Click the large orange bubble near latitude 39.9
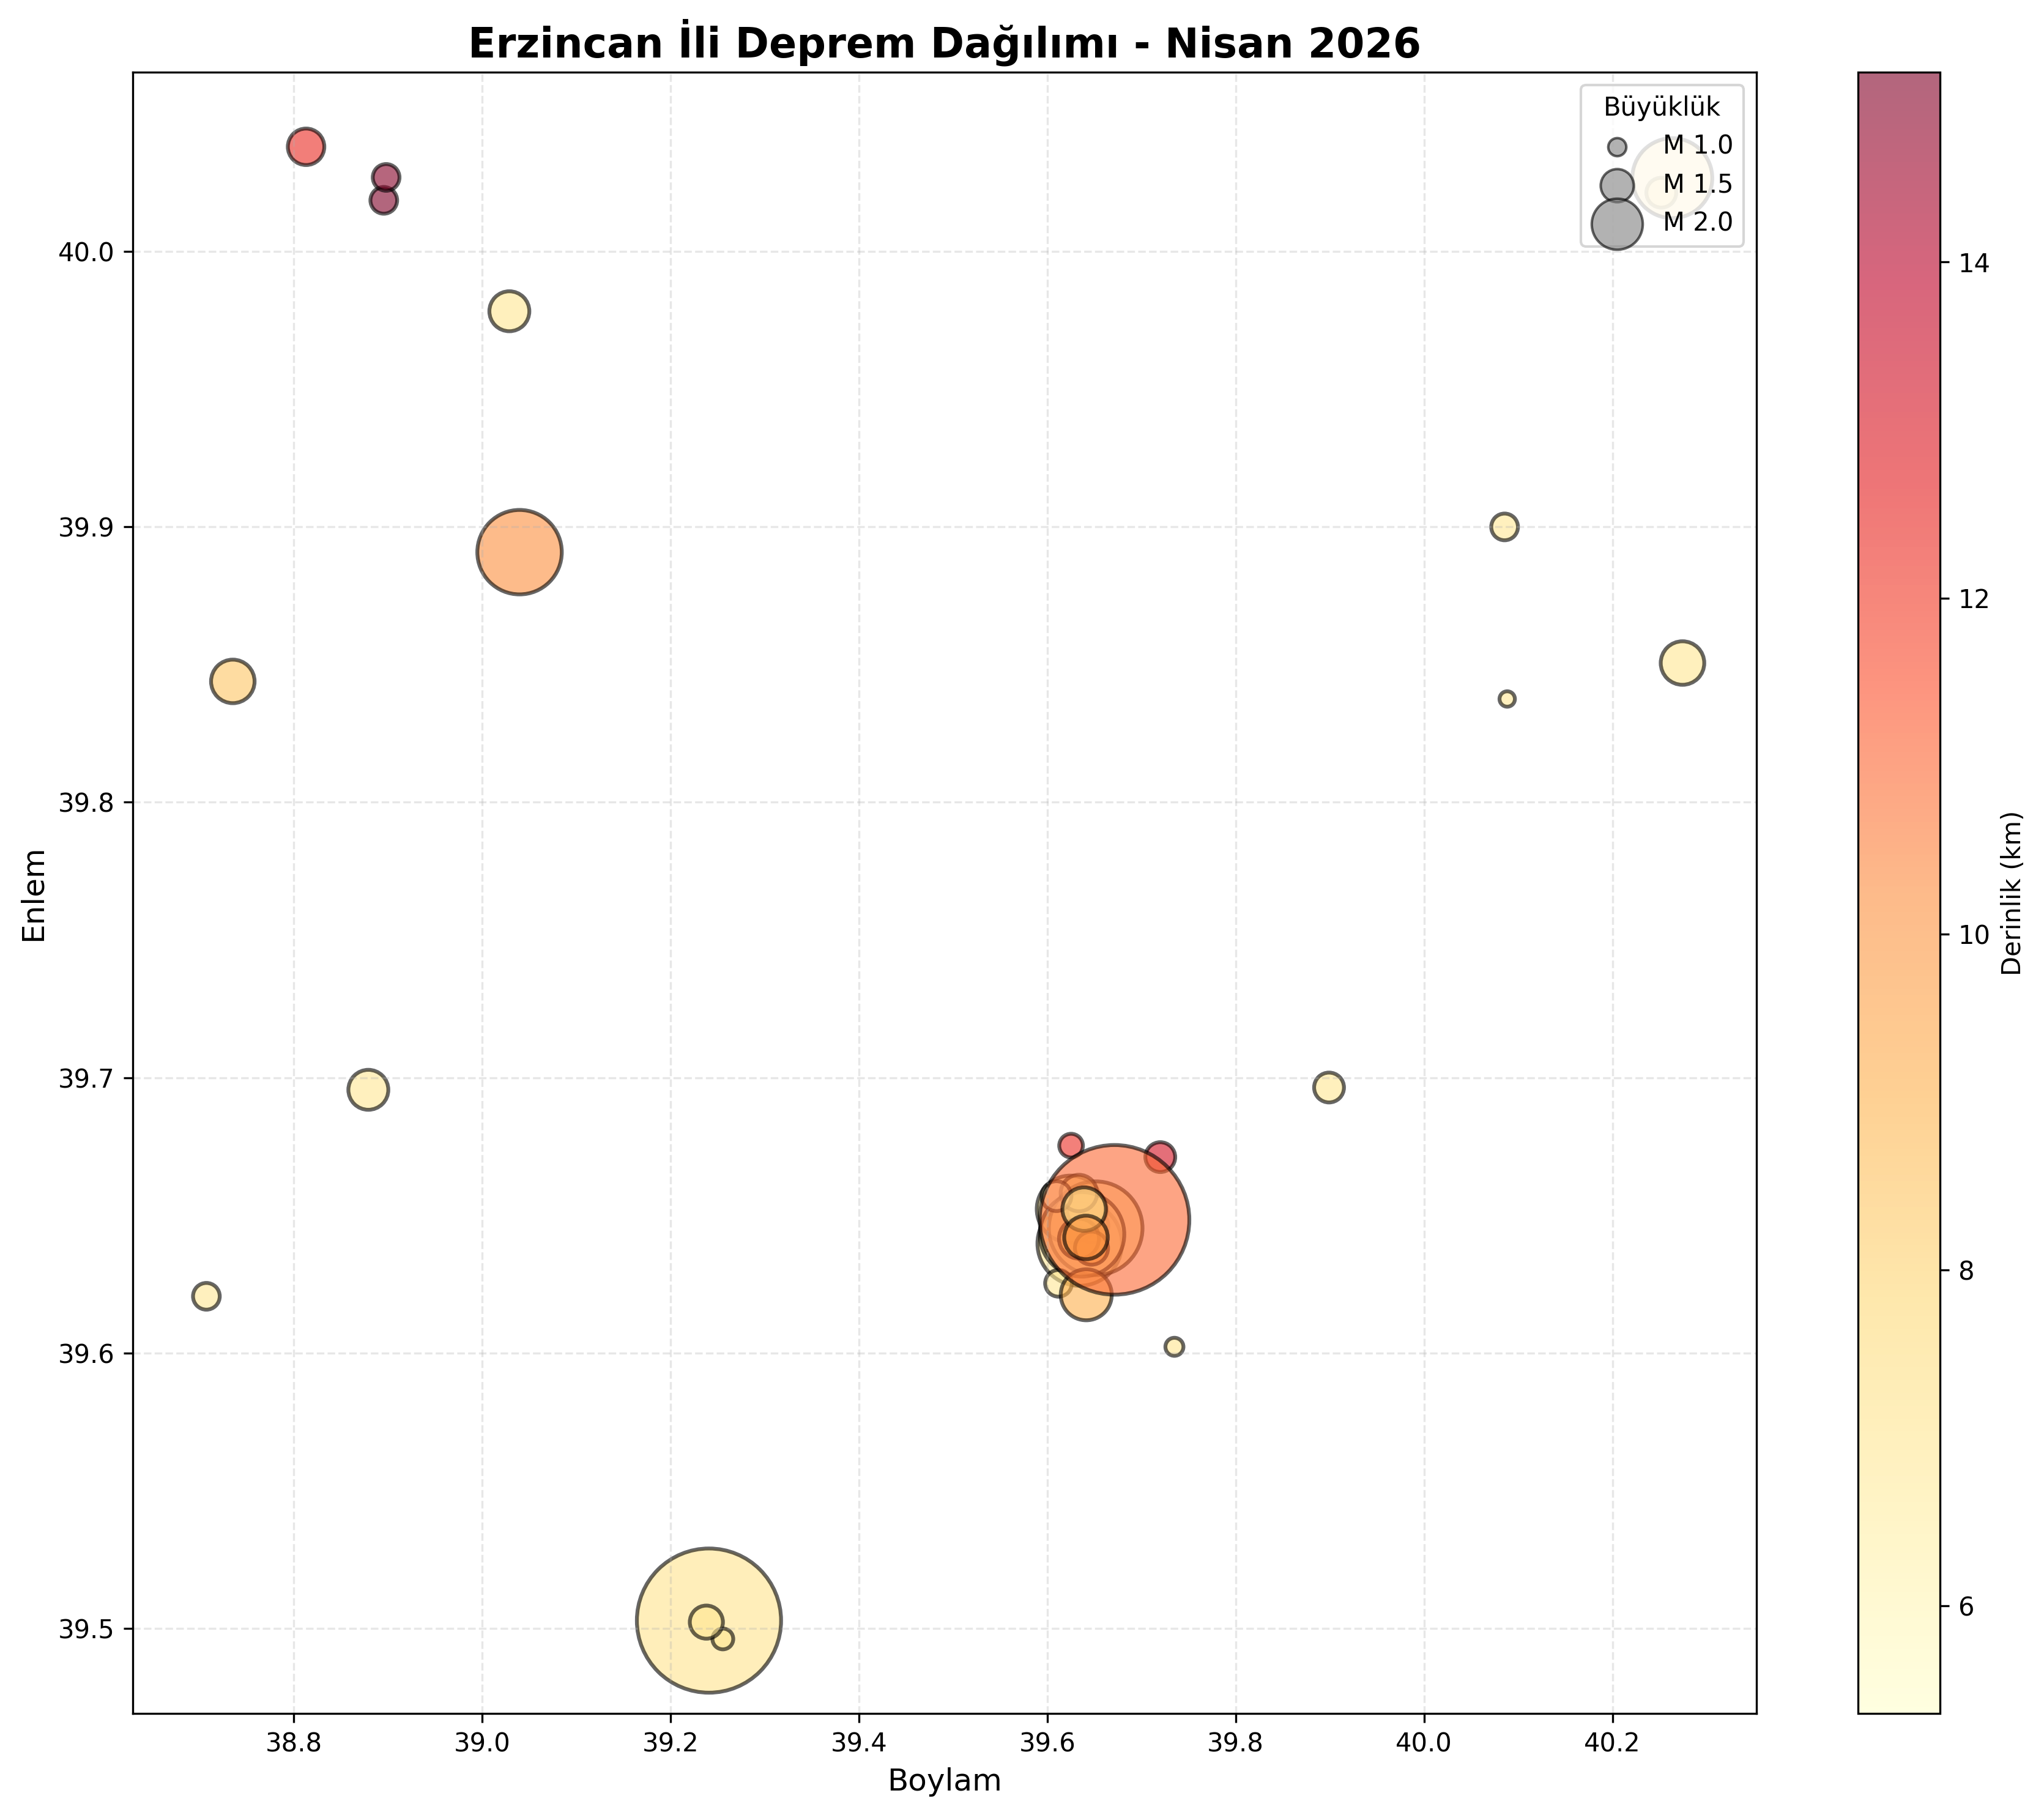The height and width of the screenshot is (1815, 2044). pyautogui.click(x=519, y=552)
